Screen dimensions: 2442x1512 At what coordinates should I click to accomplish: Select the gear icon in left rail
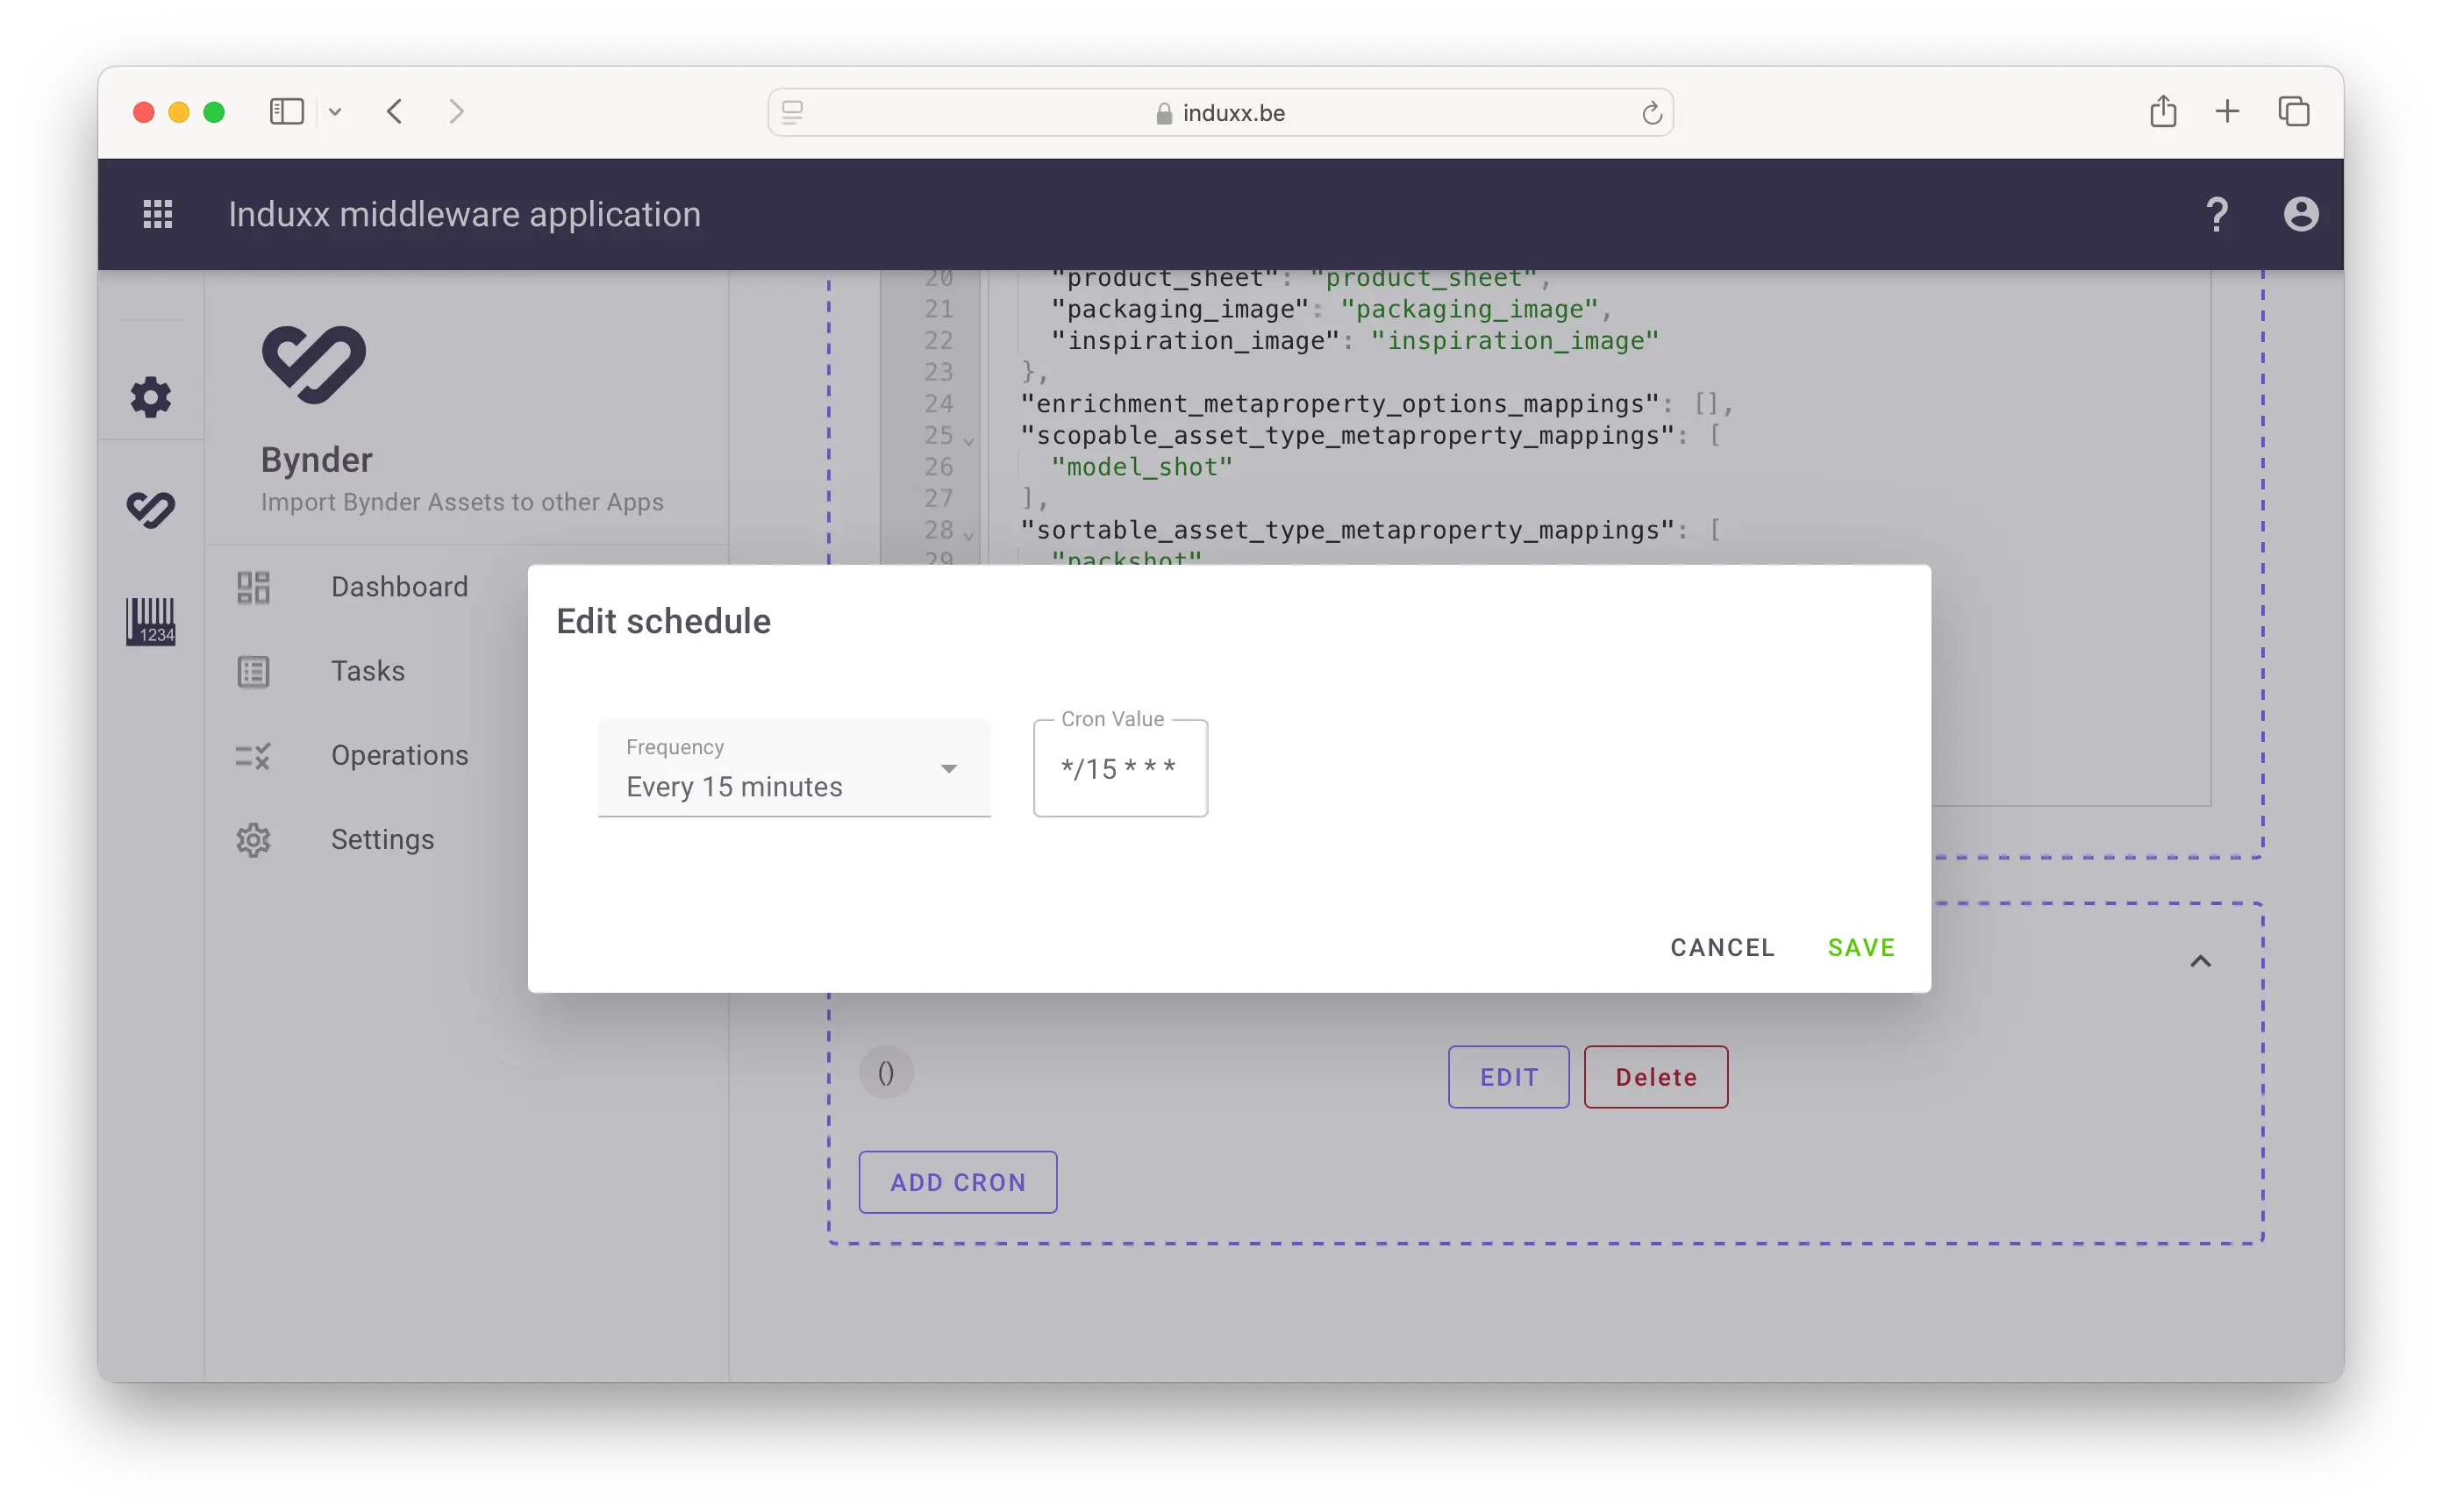coord(151,397)
